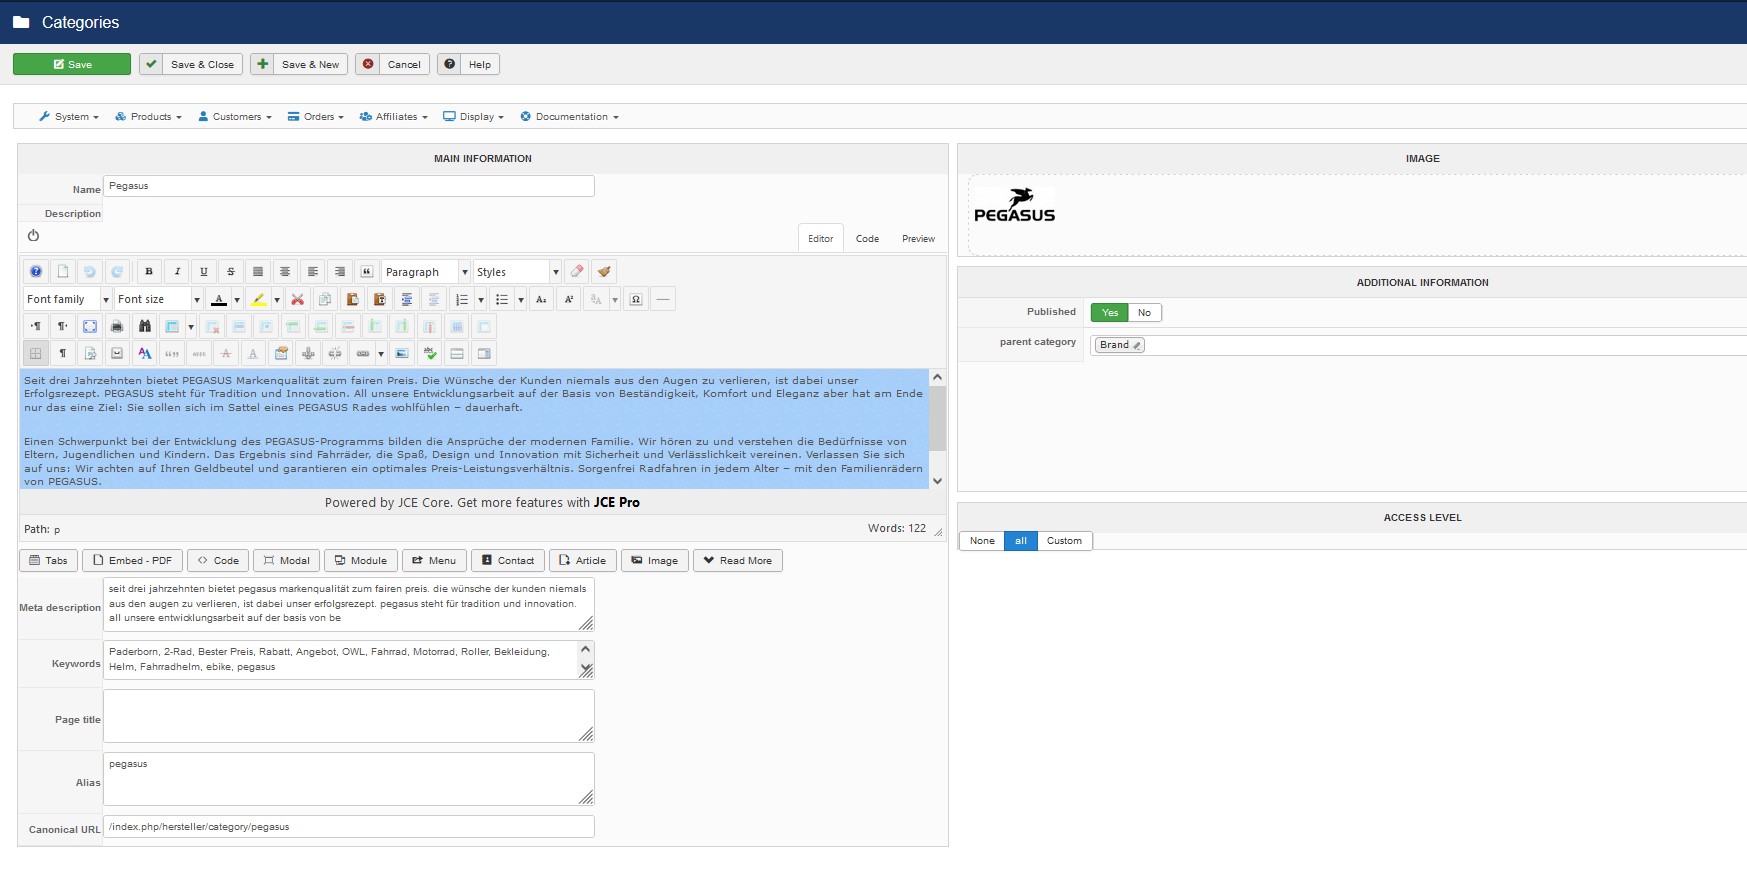Open the System menu
The width and height of the screenshot is (1747, 891).
click(x=69, y=117)
